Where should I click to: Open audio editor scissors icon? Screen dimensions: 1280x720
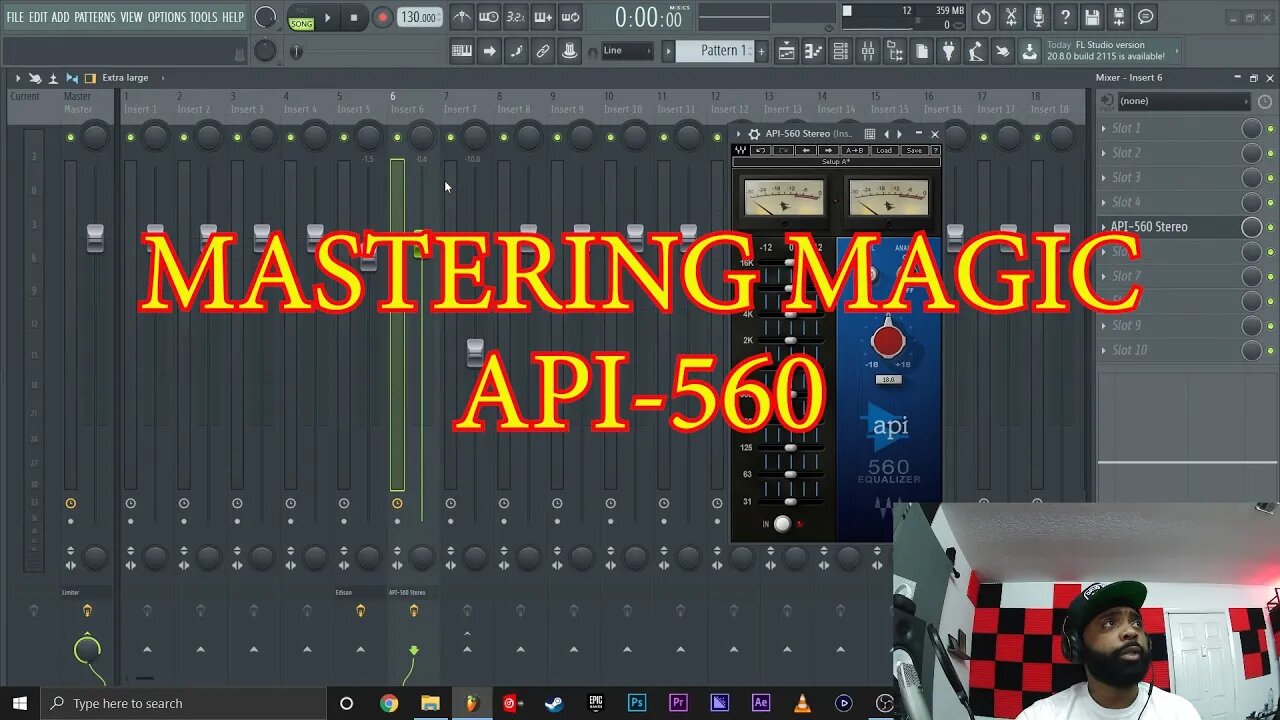[x=1011, y=17]
